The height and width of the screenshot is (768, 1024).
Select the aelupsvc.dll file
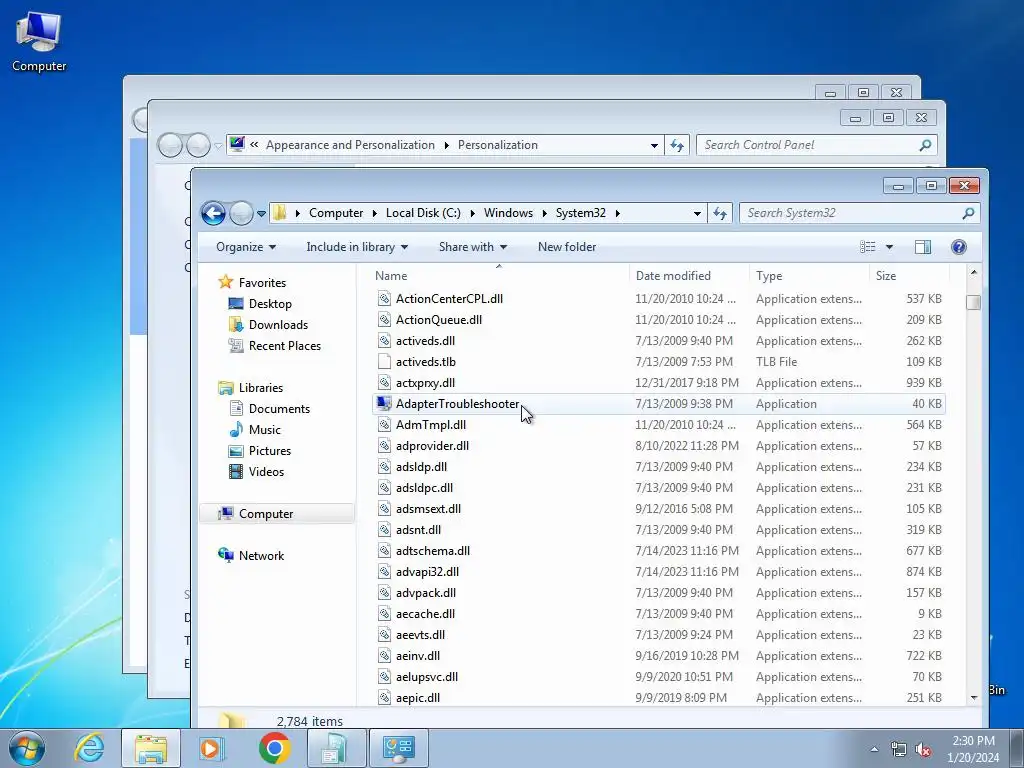[426, 677]
